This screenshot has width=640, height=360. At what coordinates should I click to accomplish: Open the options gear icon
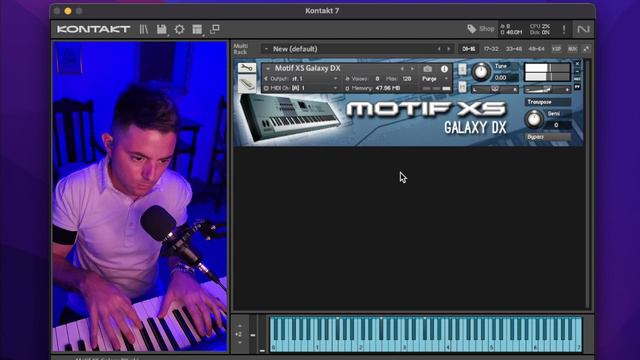179,29
